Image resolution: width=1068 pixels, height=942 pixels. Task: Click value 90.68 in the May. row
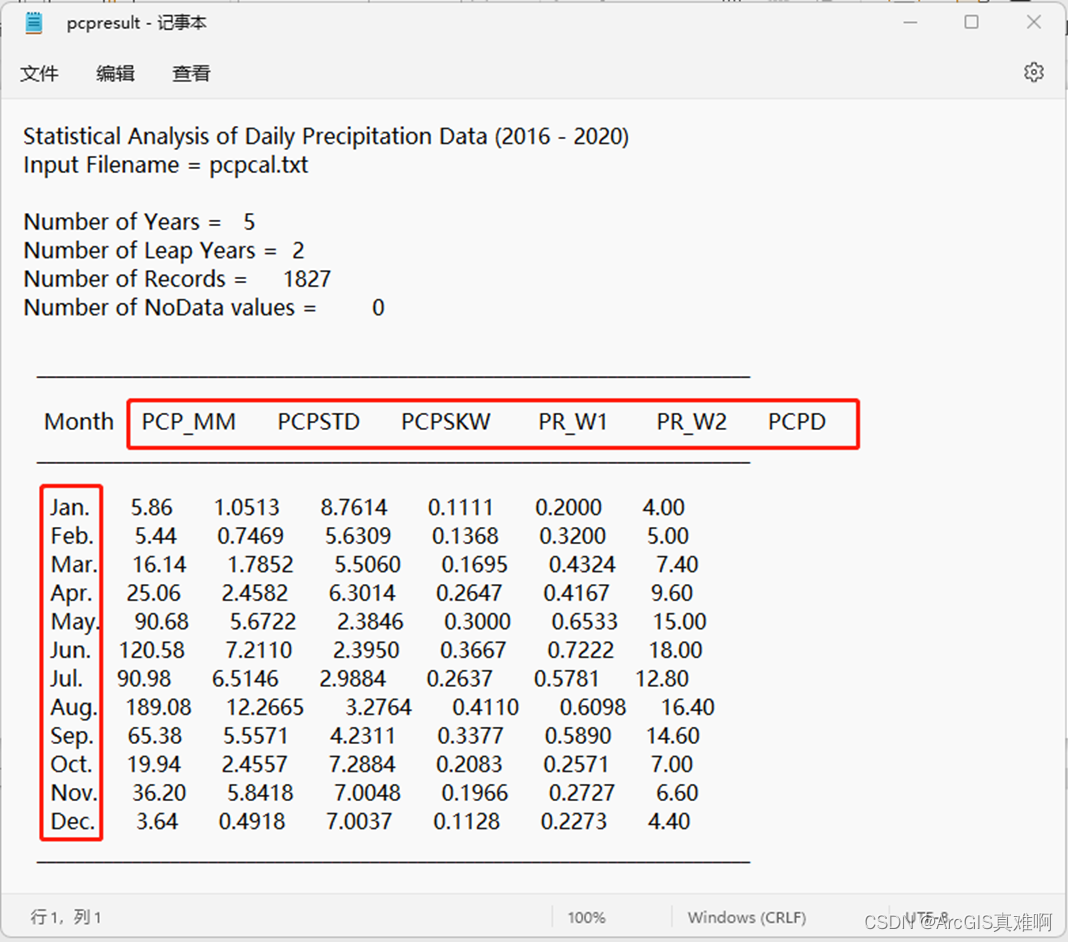click(x=161, y=622)
